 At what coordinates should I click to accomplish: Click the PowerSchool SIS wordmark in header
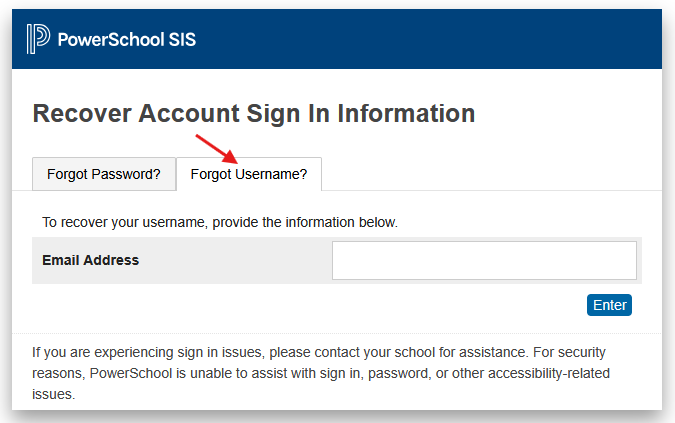point(127,40)
